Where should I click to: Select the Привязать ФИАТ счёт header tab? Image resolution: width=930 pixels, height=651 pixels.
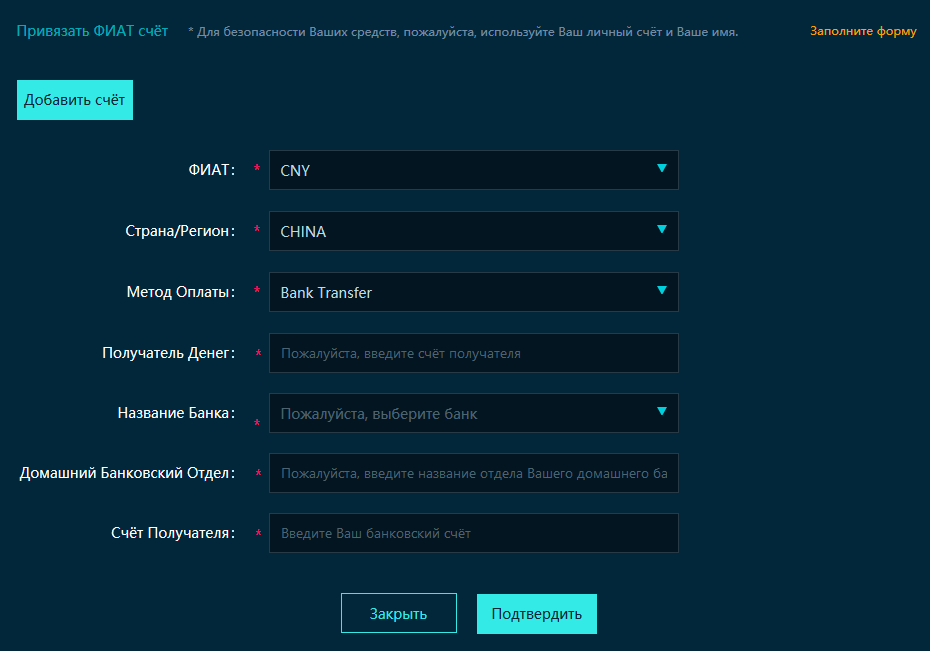92,31
